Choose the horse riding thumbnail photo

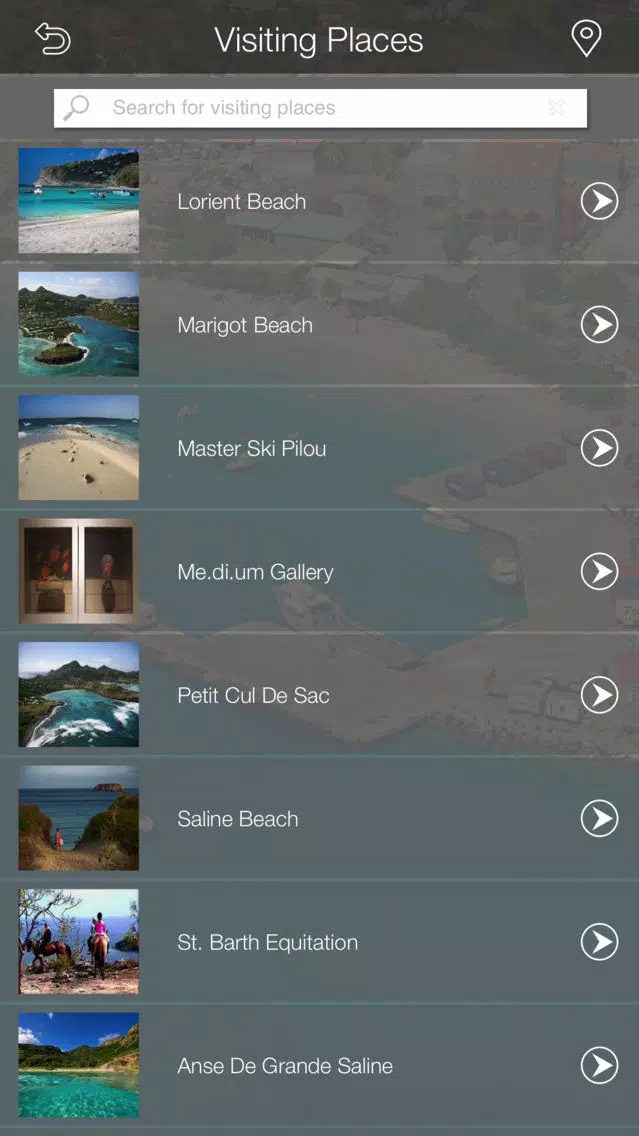pos(78,941)
